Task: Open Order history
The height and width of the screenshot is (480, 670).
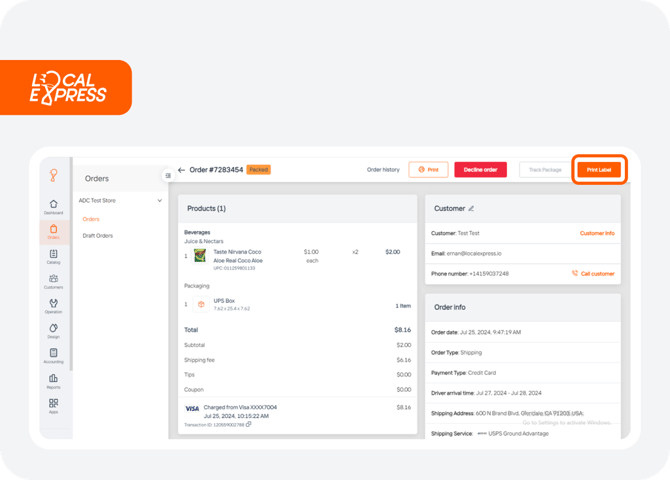Action: [383, 170]
